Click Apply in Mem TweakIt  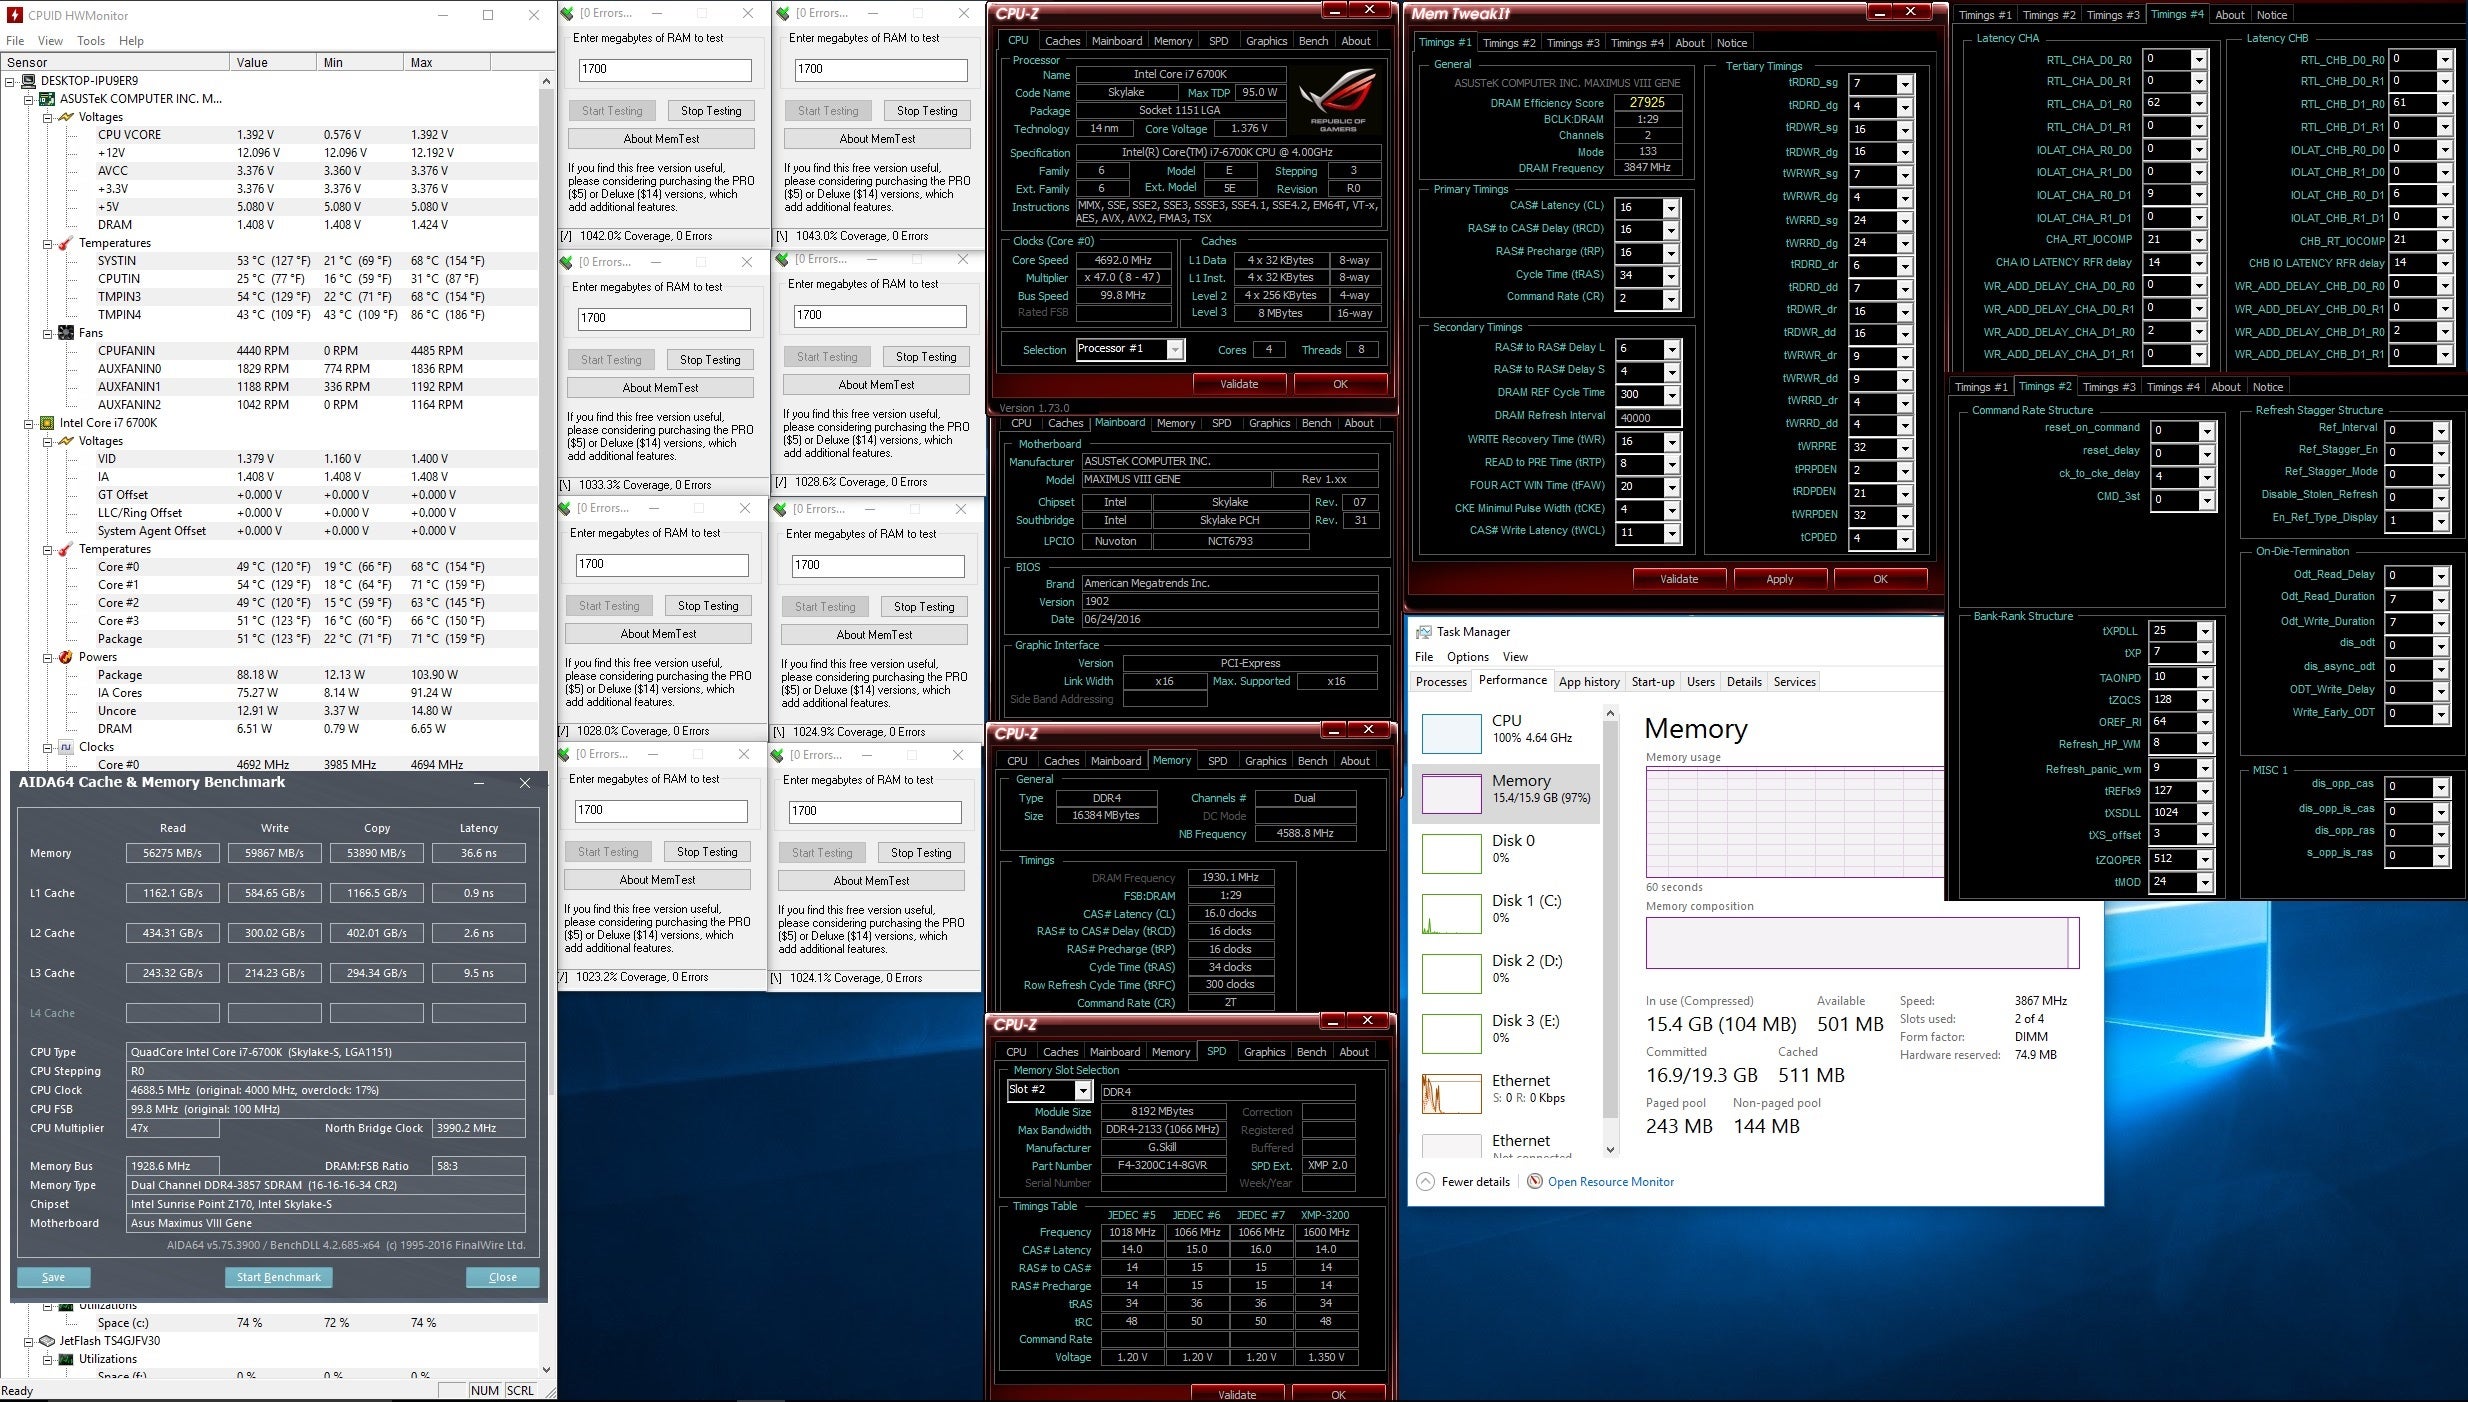tap(1779, 578)
